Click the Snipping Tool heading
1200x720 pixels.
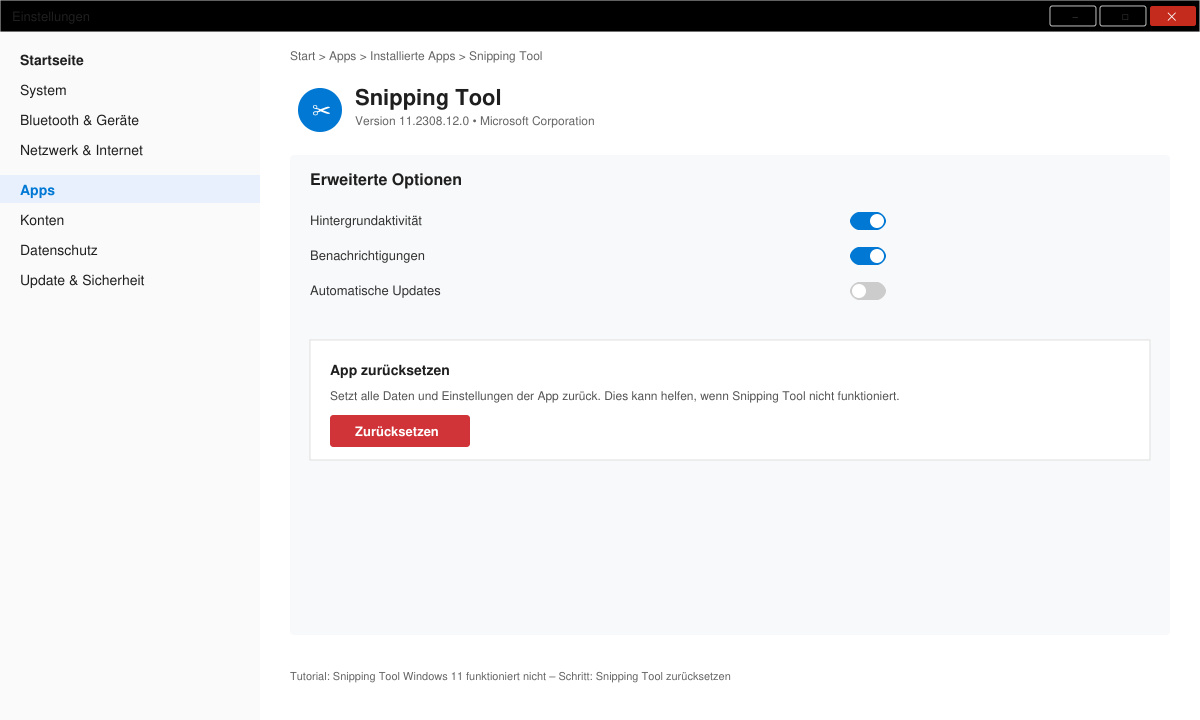(x=428, y=97)
